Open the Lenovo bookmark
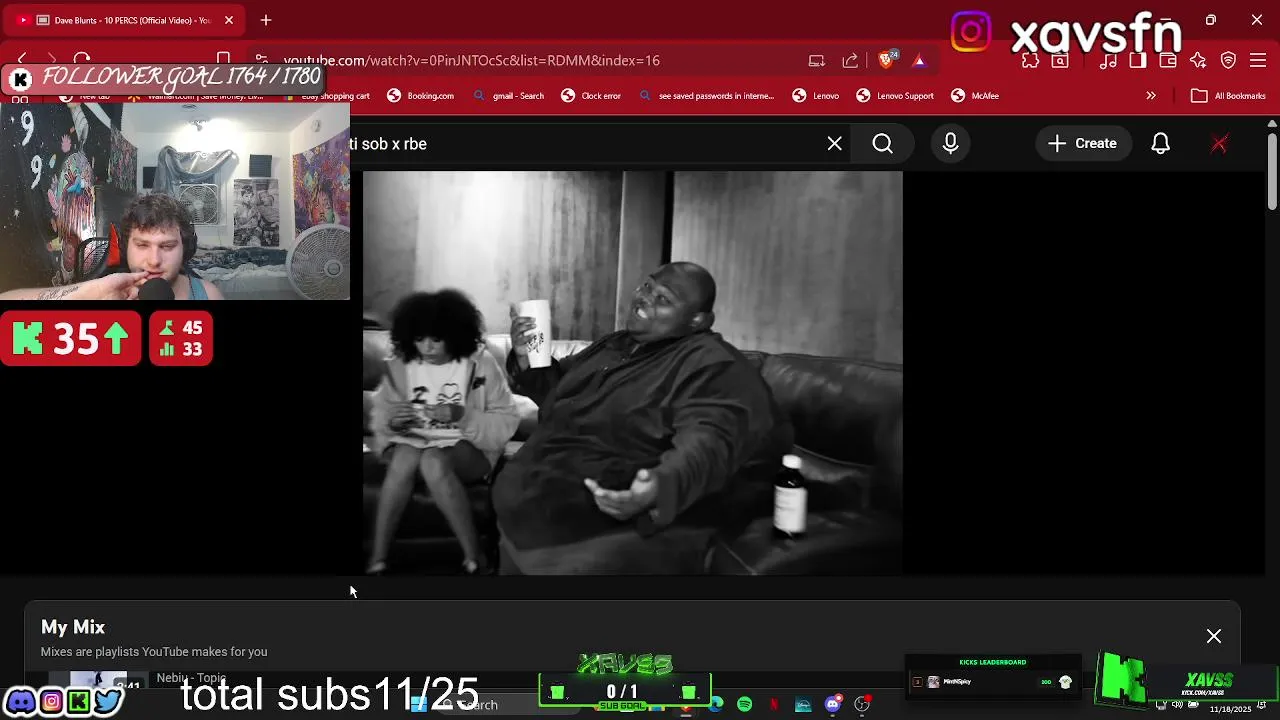Viewport: 1280px width, 720px height. pos(816,96)
